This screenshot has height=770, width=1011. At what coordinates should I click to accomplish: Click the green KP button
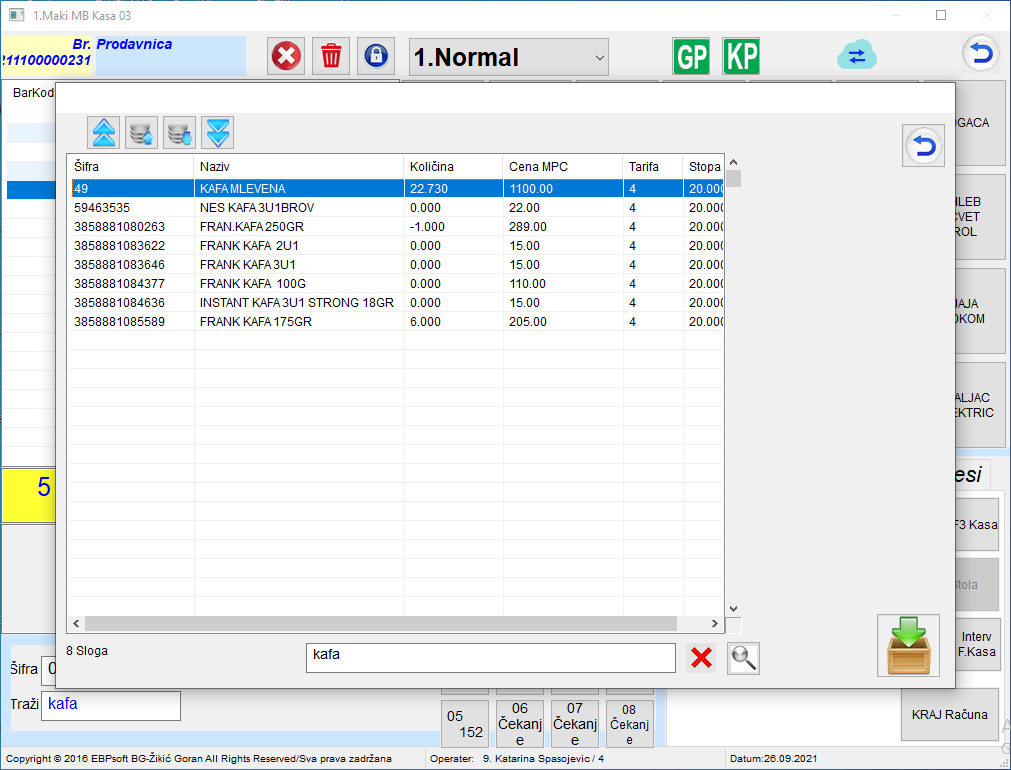coord(741,56)
